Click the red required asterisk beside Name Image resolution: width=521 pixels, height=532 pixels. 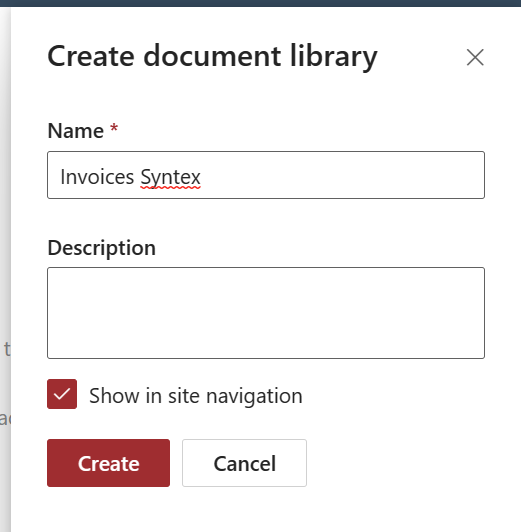pos(114,129)
